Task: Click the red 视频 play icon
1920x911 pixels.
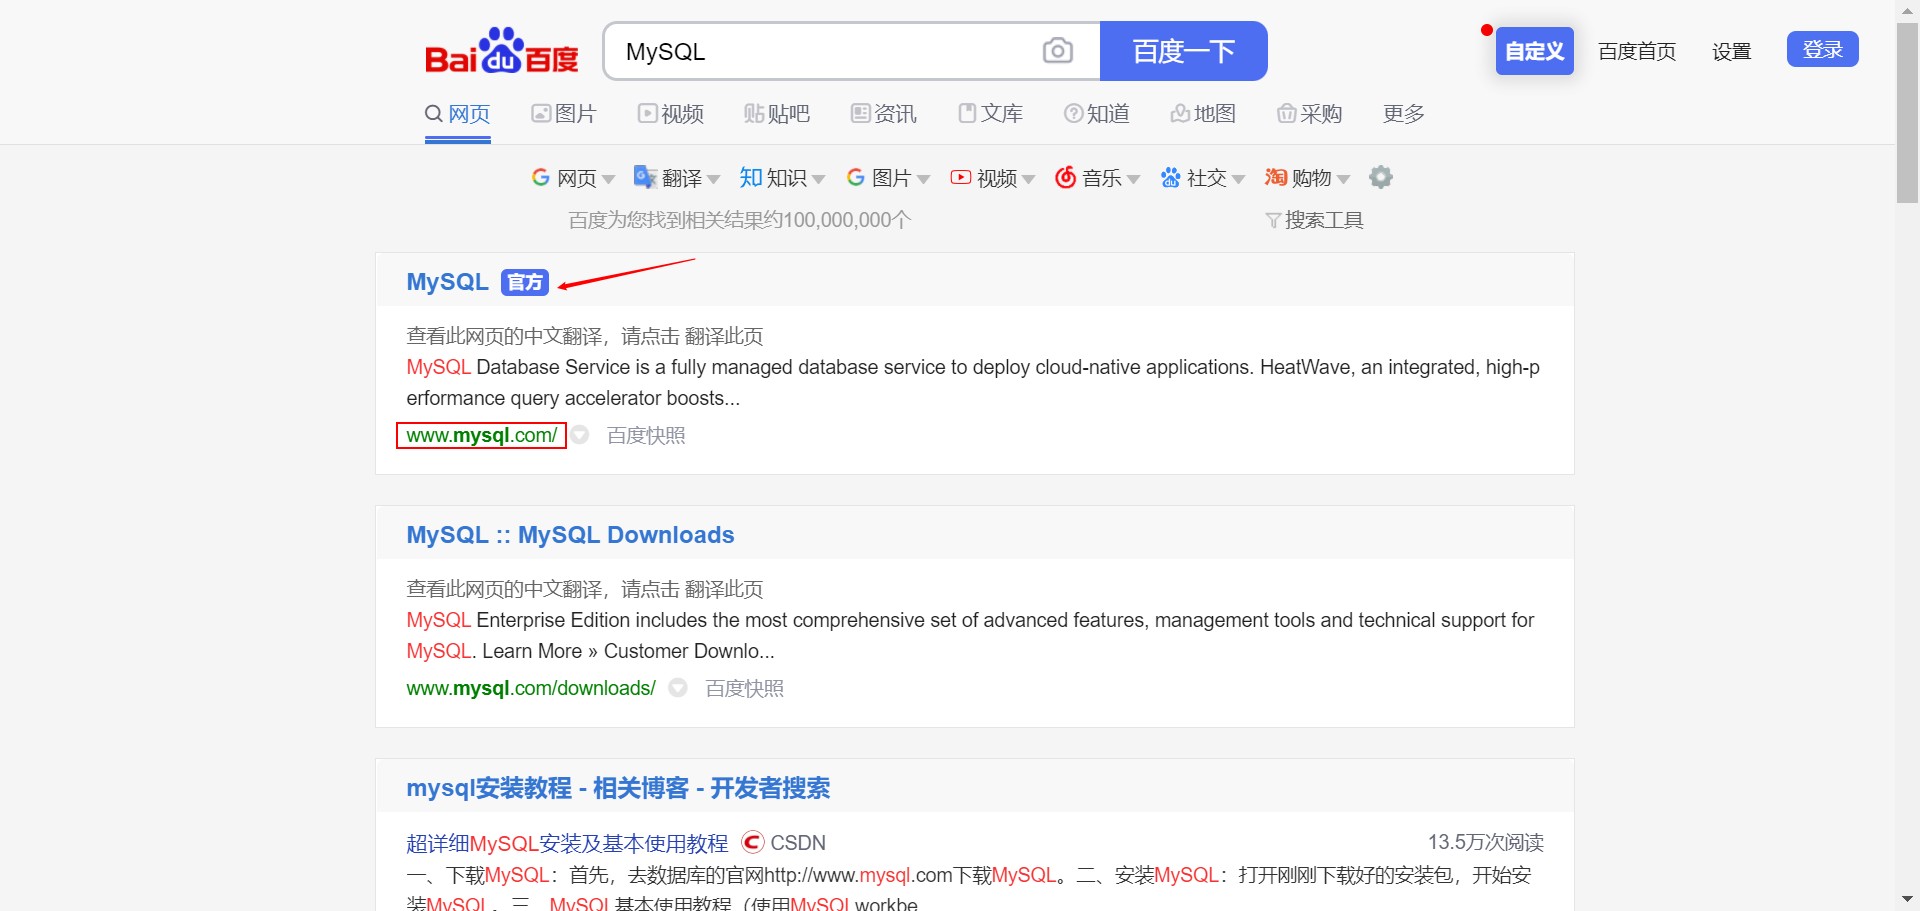Action: (x=961, y=177)
